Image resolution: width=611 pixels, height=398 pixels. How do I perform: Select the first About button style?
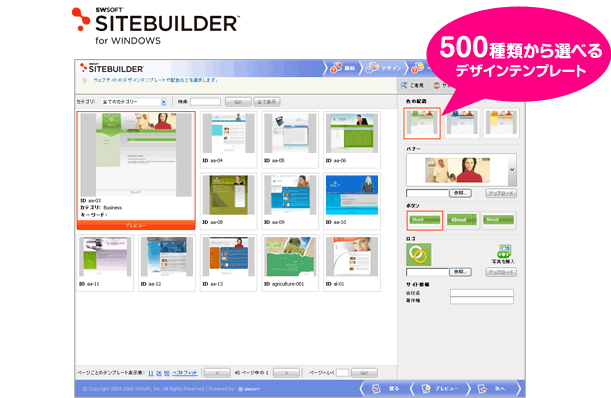(x=425, y=220)
